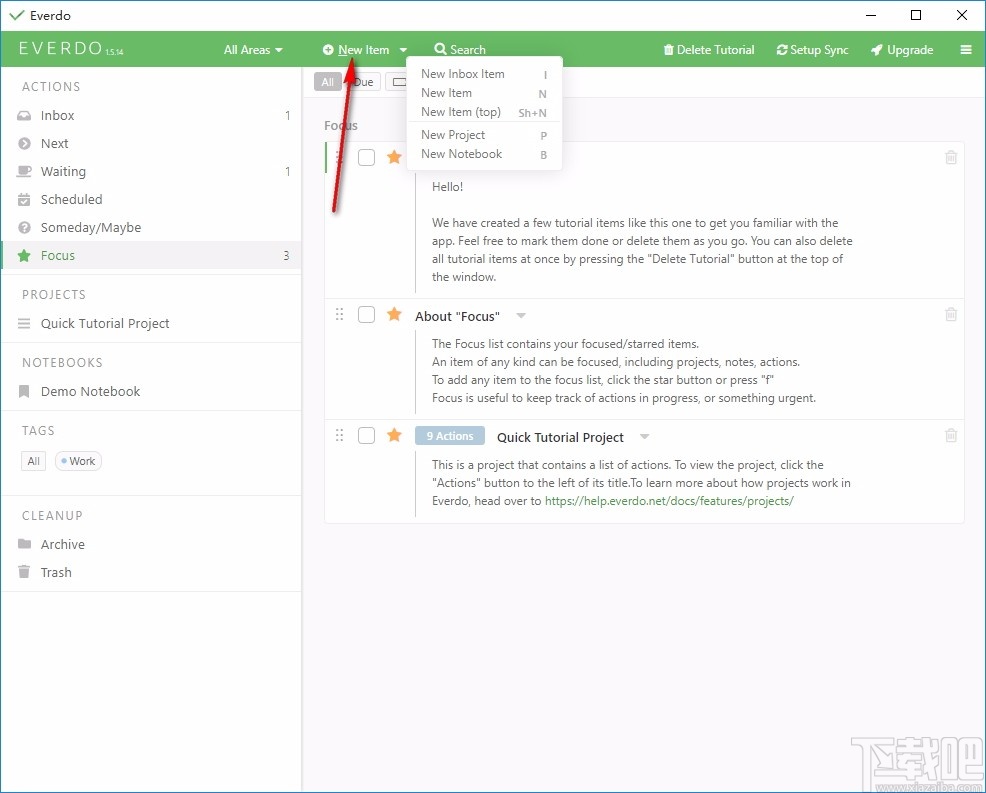Click the green Focus star icon in sidebar
The height and width of the screenshot is (793, 986).
pyautogui.click(x=24, y=255)
